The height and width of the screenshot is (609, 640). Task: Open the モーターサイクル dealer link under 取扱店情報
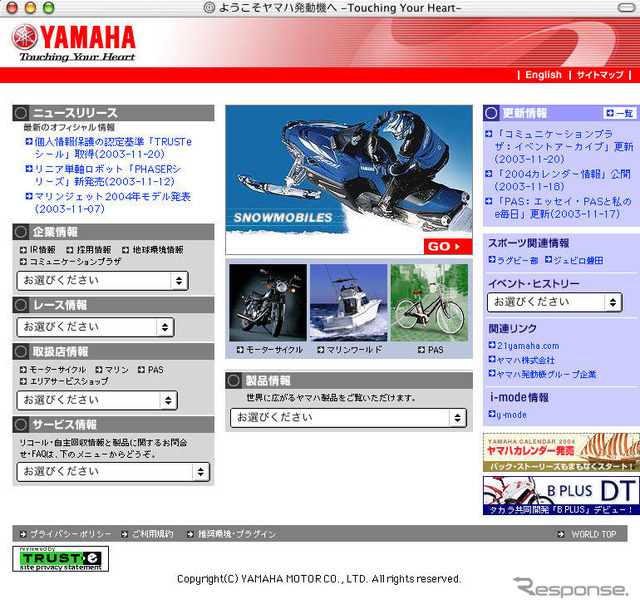coord(58,370)
